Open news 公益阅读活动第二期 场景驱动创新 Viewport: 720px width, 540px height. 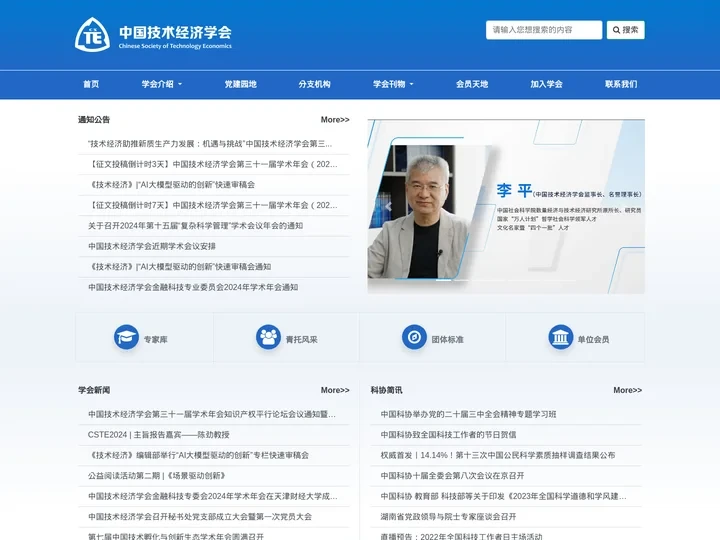pos(157,476)
